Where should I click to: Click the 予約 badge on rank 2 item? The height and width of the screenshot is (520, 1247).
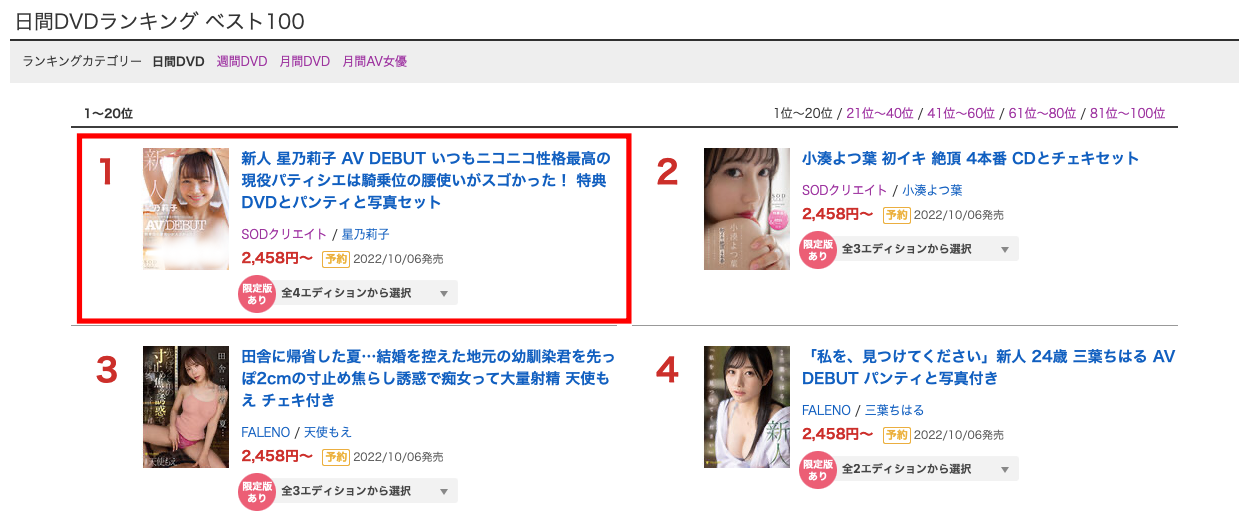[x=897, y=215]
